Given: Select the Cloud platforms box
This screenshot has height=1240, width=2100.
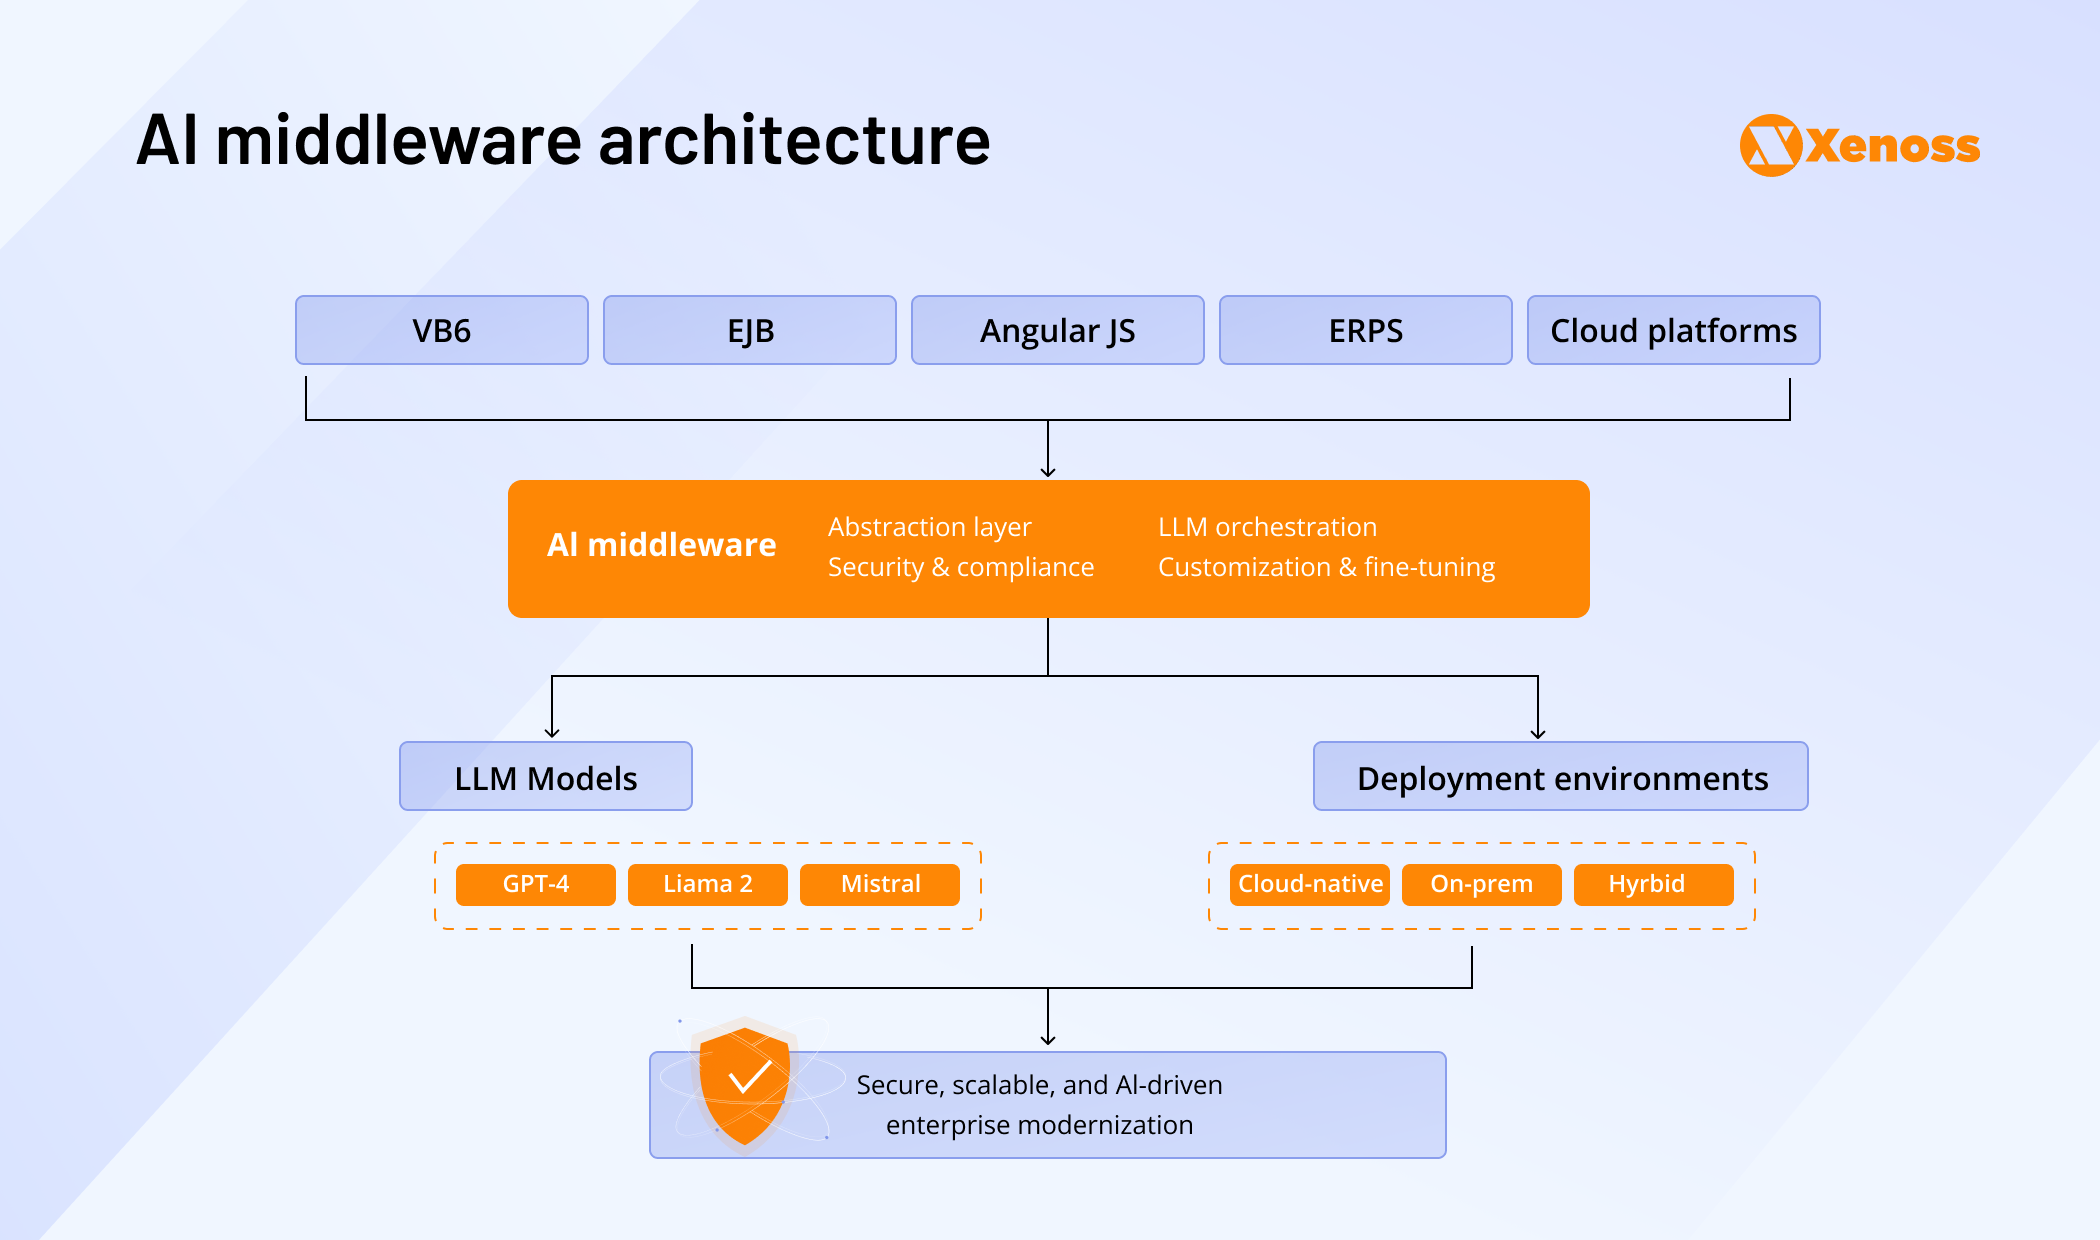Looking at the screenshot, I should (1674, 330).
